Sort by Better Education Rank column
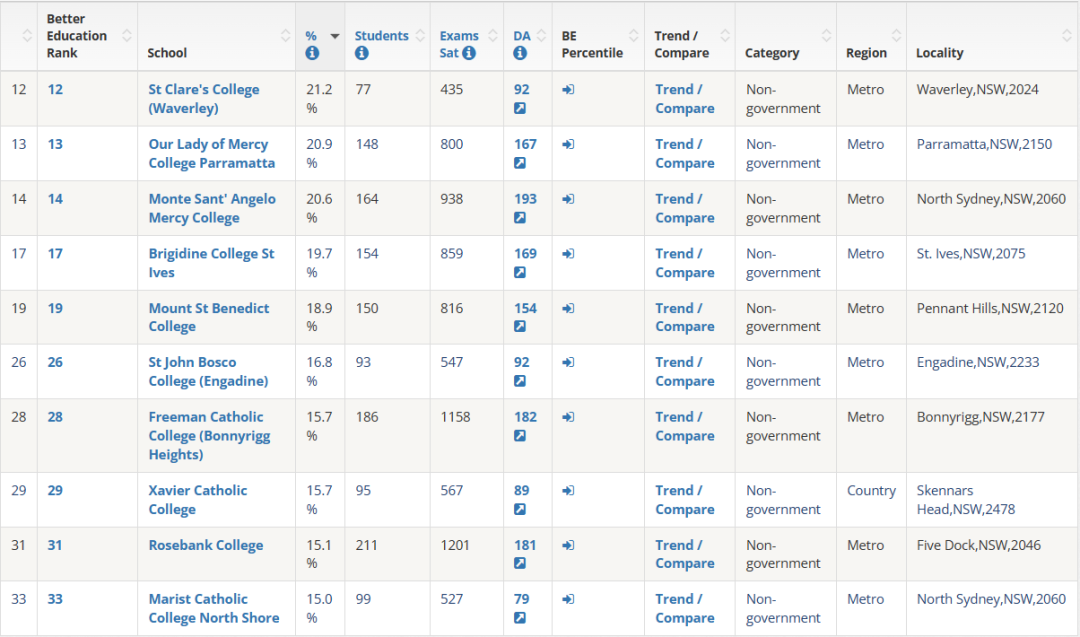1080x637 pixels. coord(127,35)
